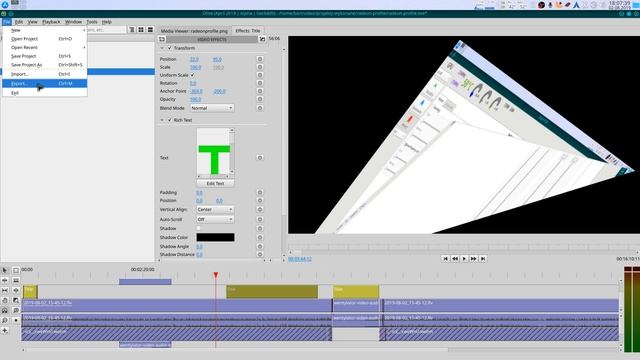This screenshot has height=360, width=640.
Task: Open the Vertical Align Center dropdown
Action: coord(215,209)
